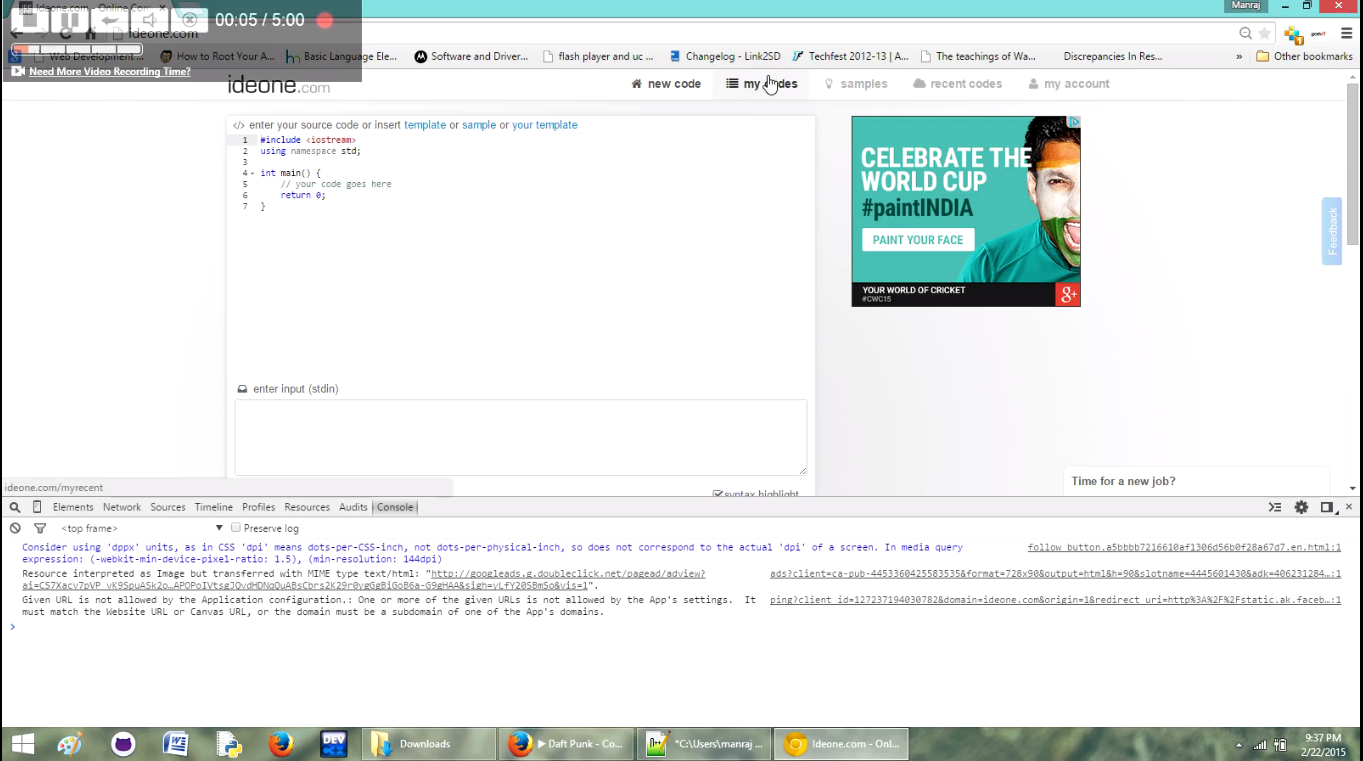This screenshot has height=761, width=1363.
Task: Open the follow_button source link
Action: coord(1184,548)
